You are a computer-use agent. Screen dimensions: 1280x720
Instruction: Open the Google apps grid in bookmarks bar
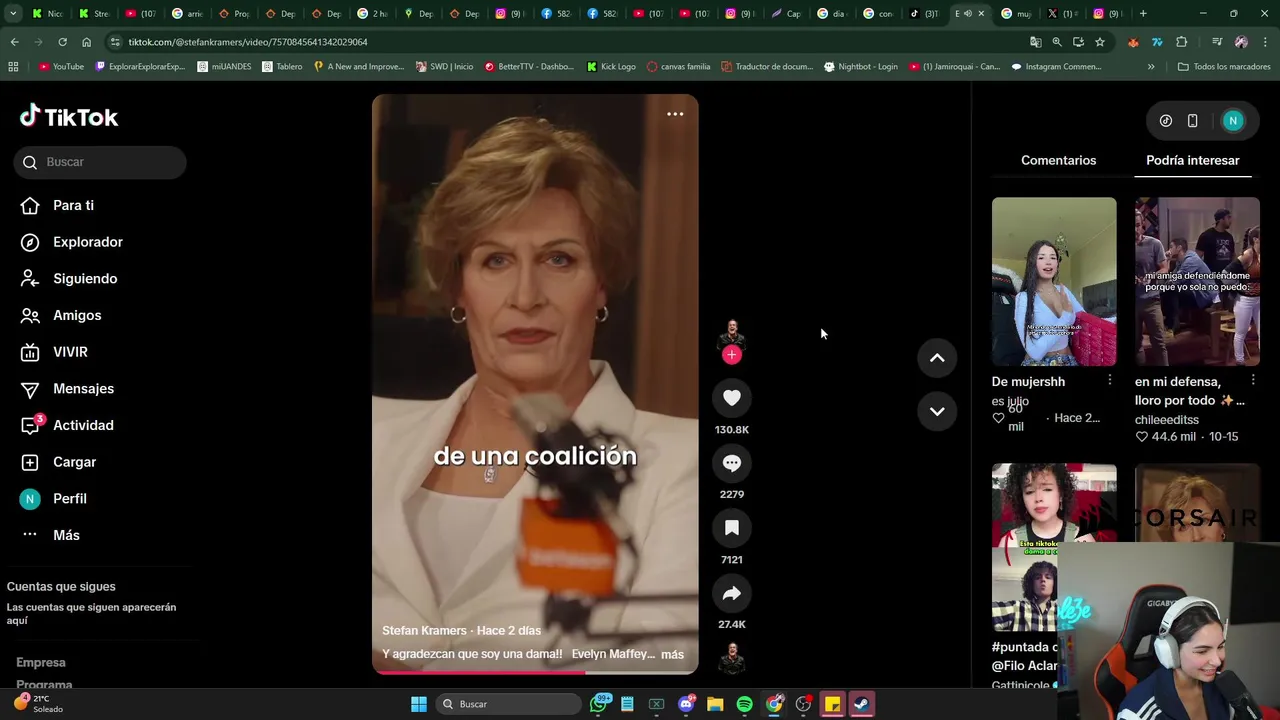13,67
